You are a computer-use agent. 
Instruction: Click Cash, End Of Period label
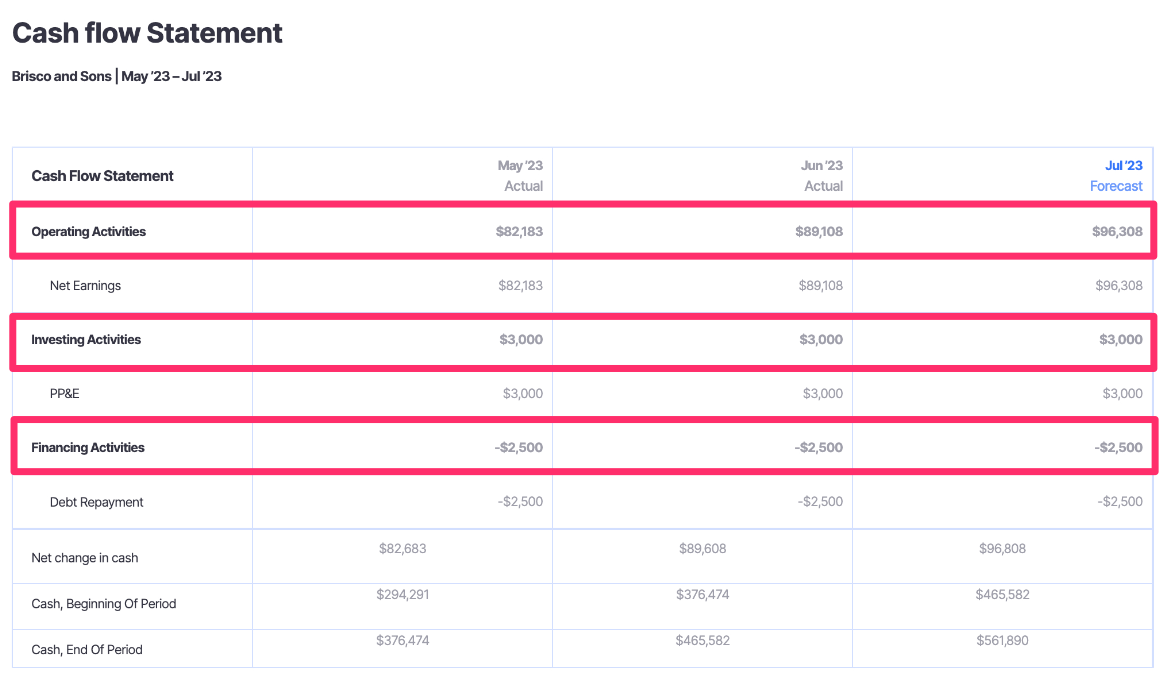tap(87, 650)
